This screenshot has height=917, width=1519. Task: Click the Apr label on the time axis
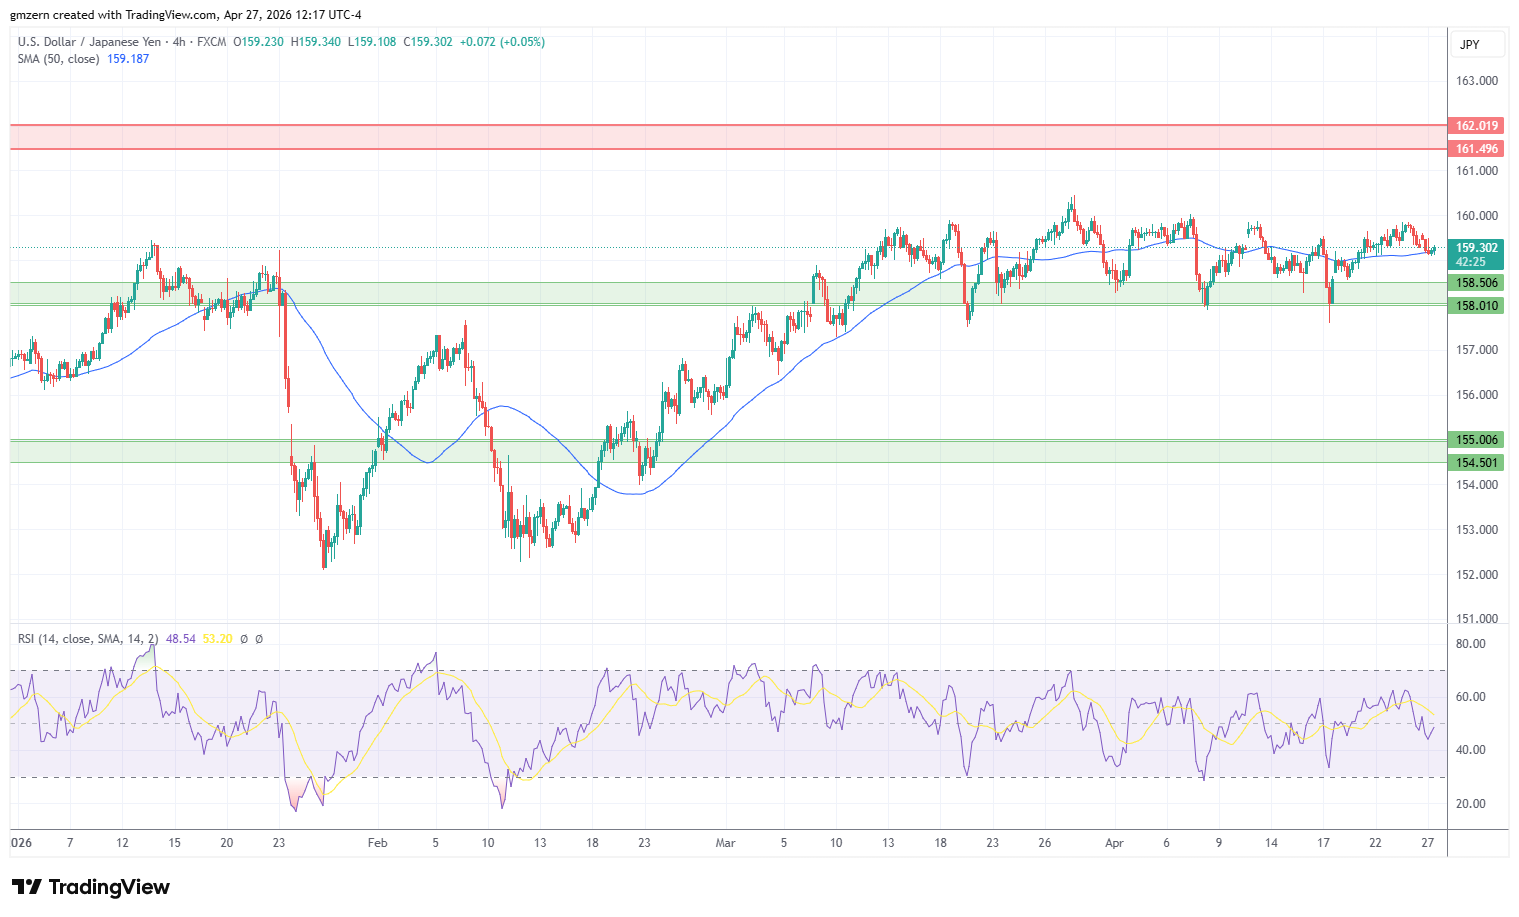[x=1114, y=843]
